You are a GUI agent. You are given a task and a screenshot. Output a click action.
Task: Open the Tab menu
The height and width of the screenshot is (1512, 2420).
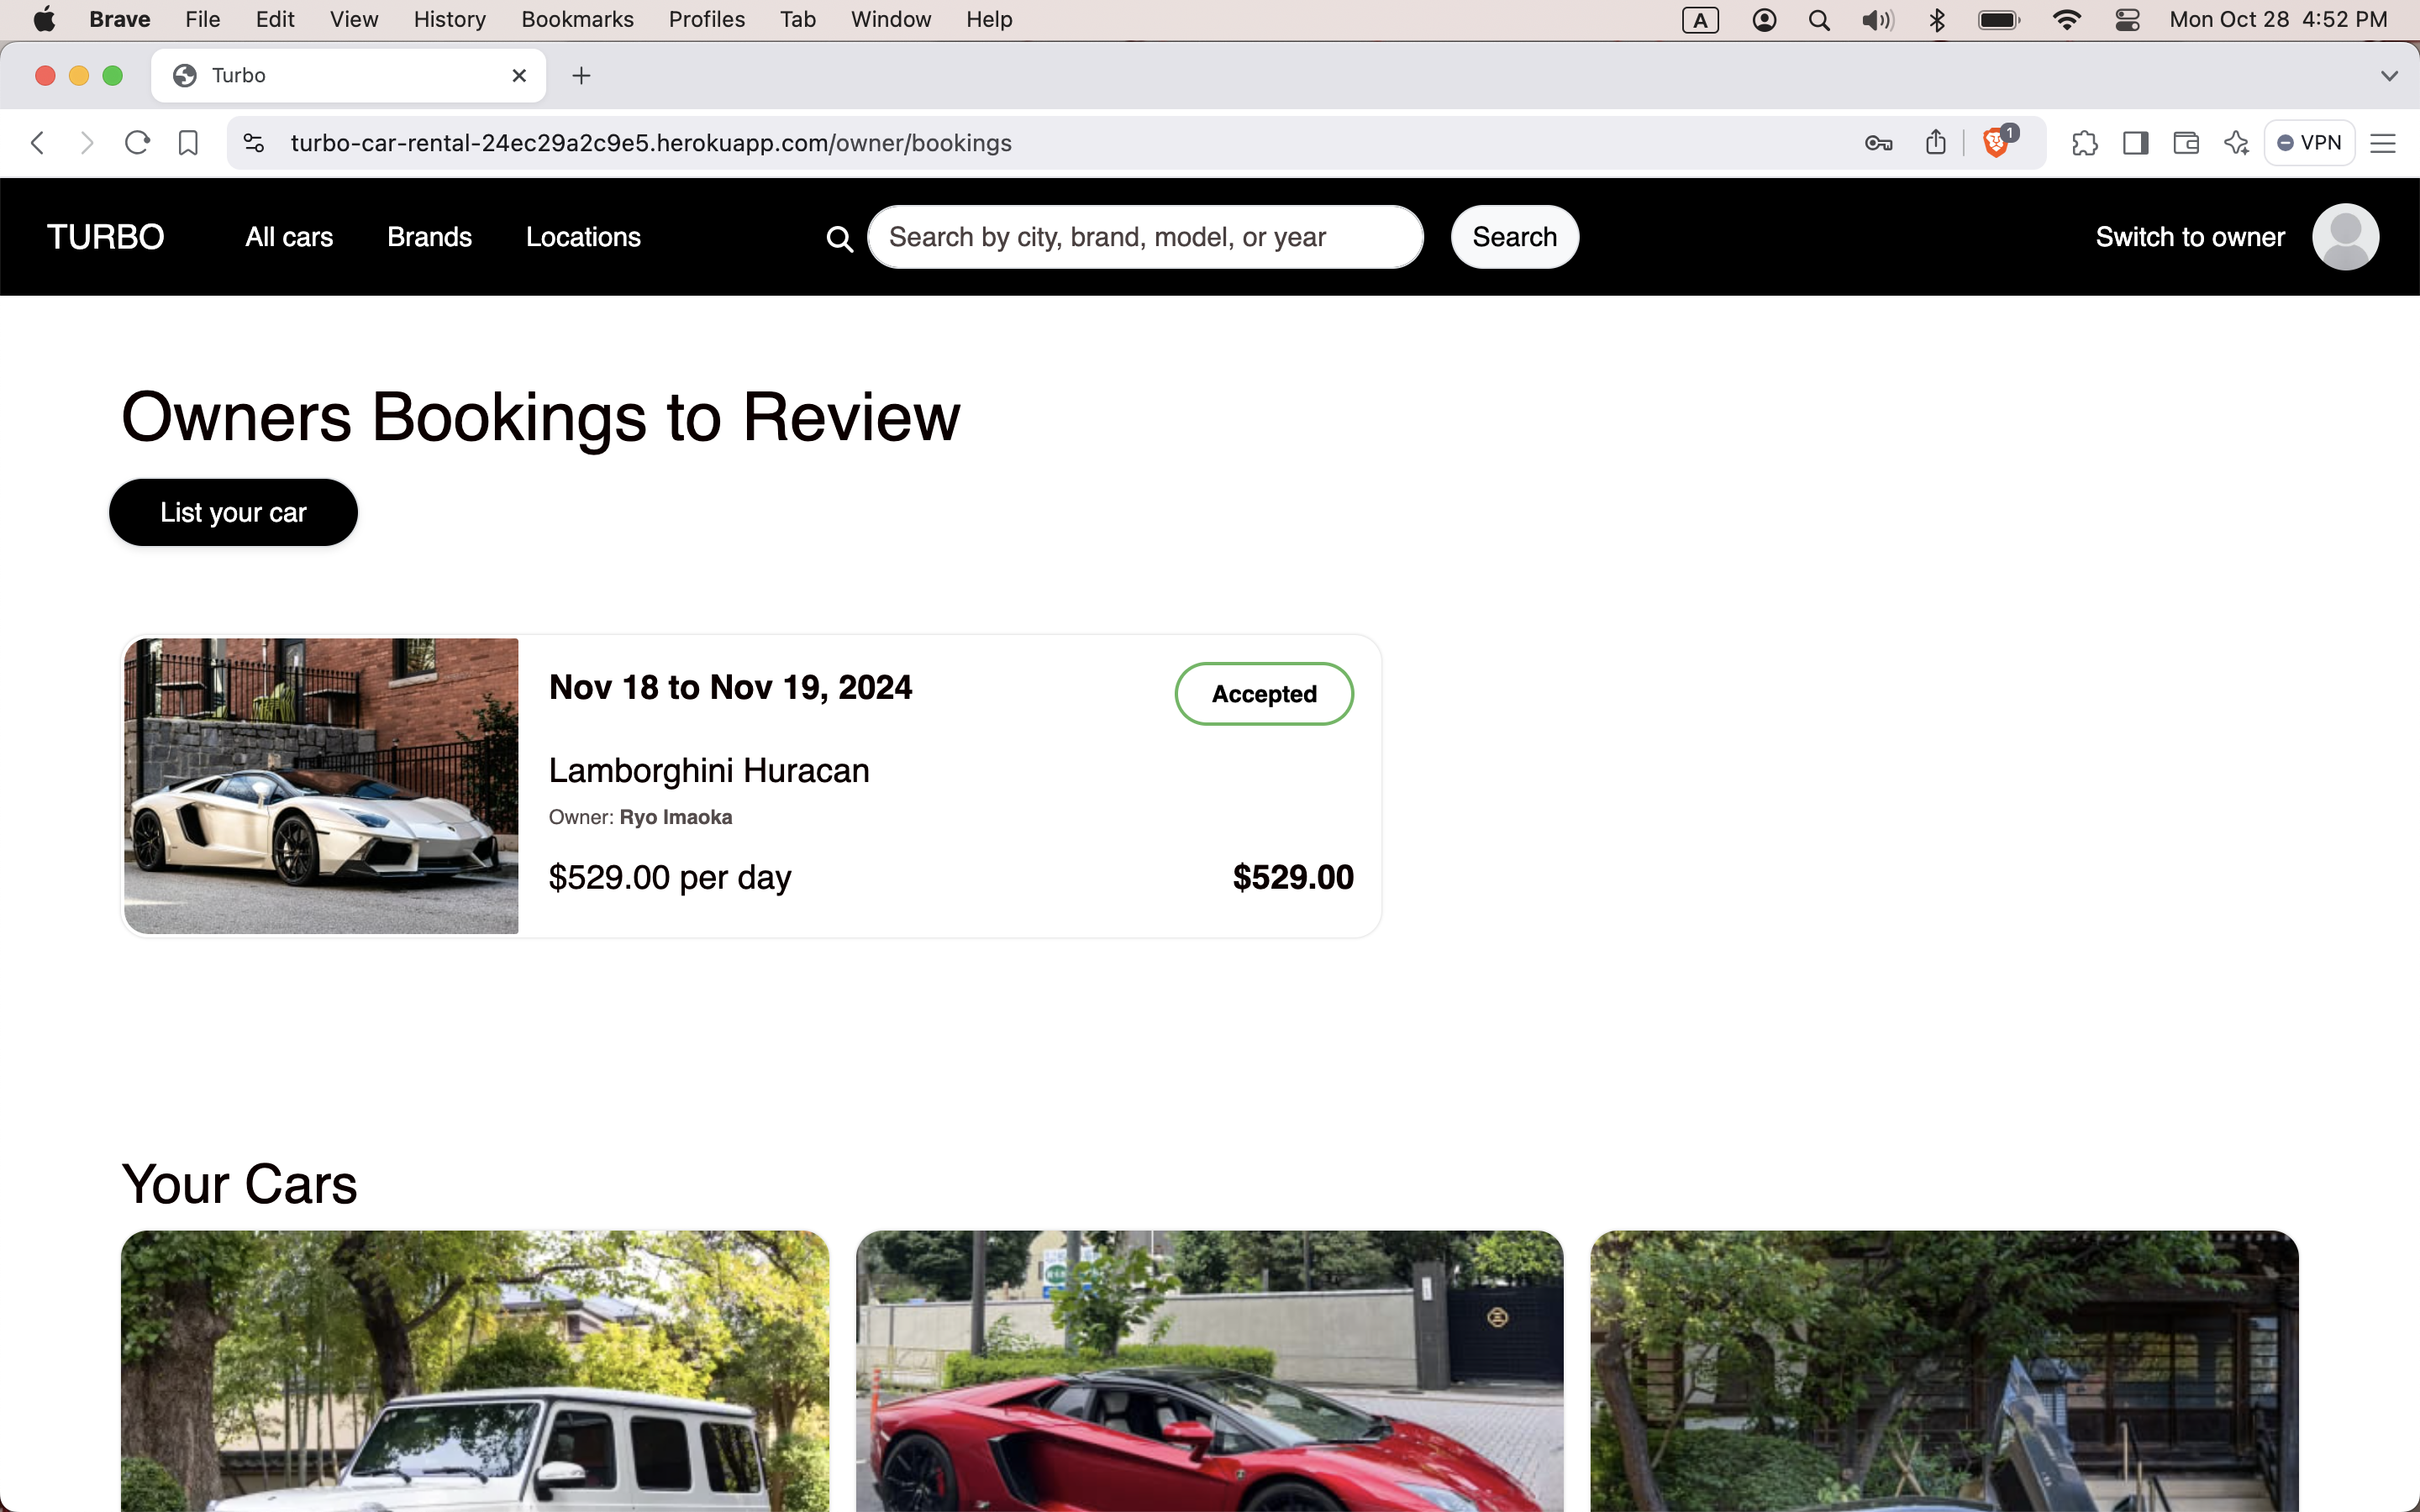[x=797, y=20]
